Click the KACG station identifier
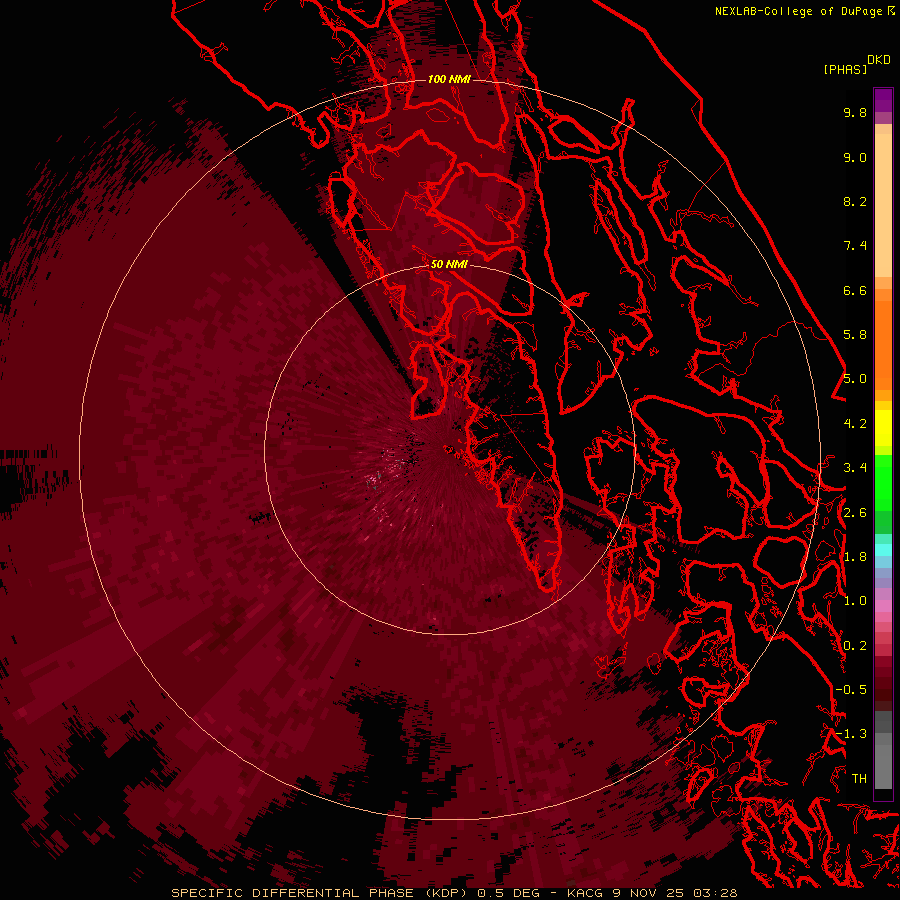Viewport: 900px width, 900px height. coord(587,893)
